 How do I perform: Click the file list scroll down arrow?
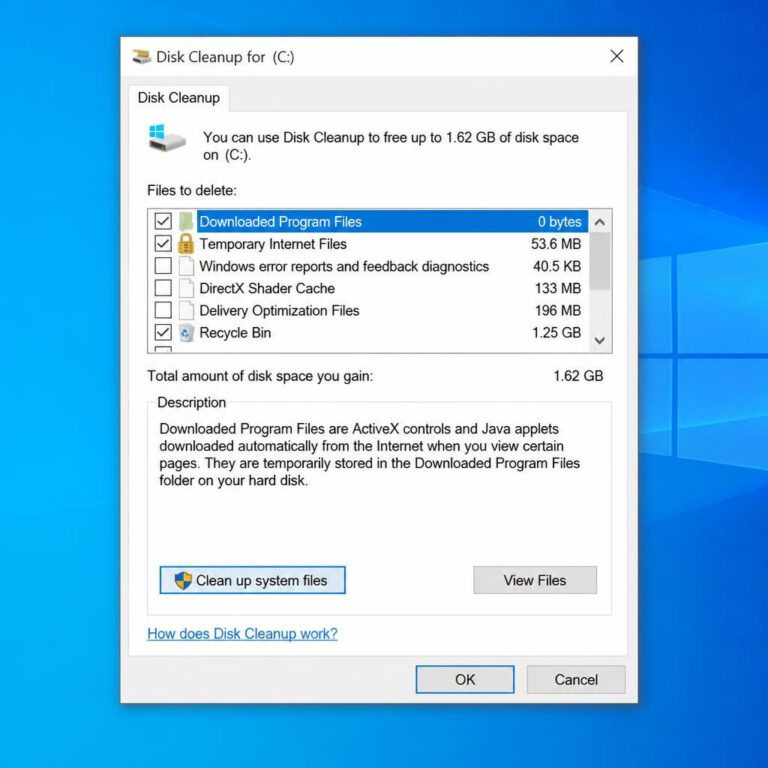[600, 340]
